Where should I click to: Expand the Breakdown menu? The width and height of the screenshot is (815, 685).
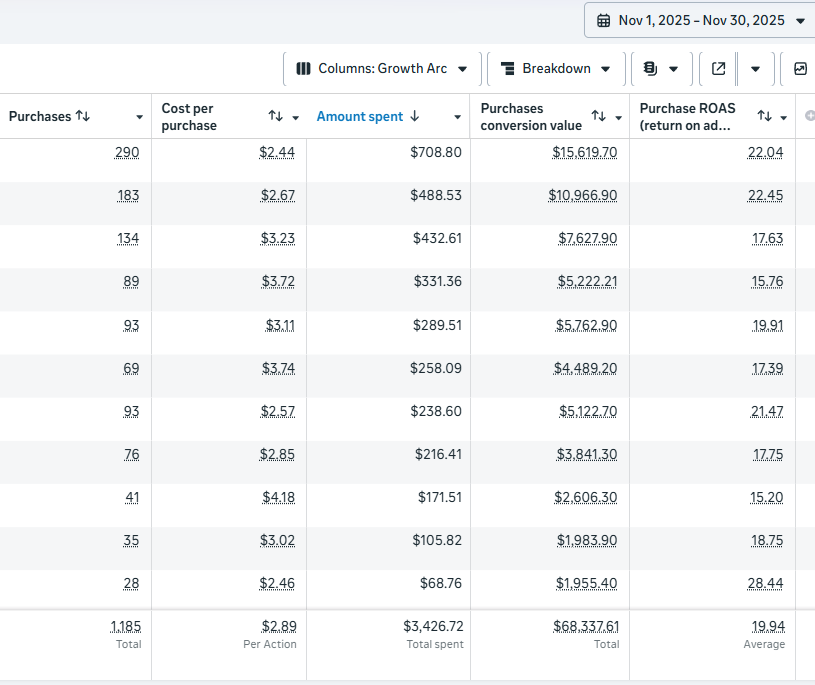pyautogui.click(x=557, y=69)
